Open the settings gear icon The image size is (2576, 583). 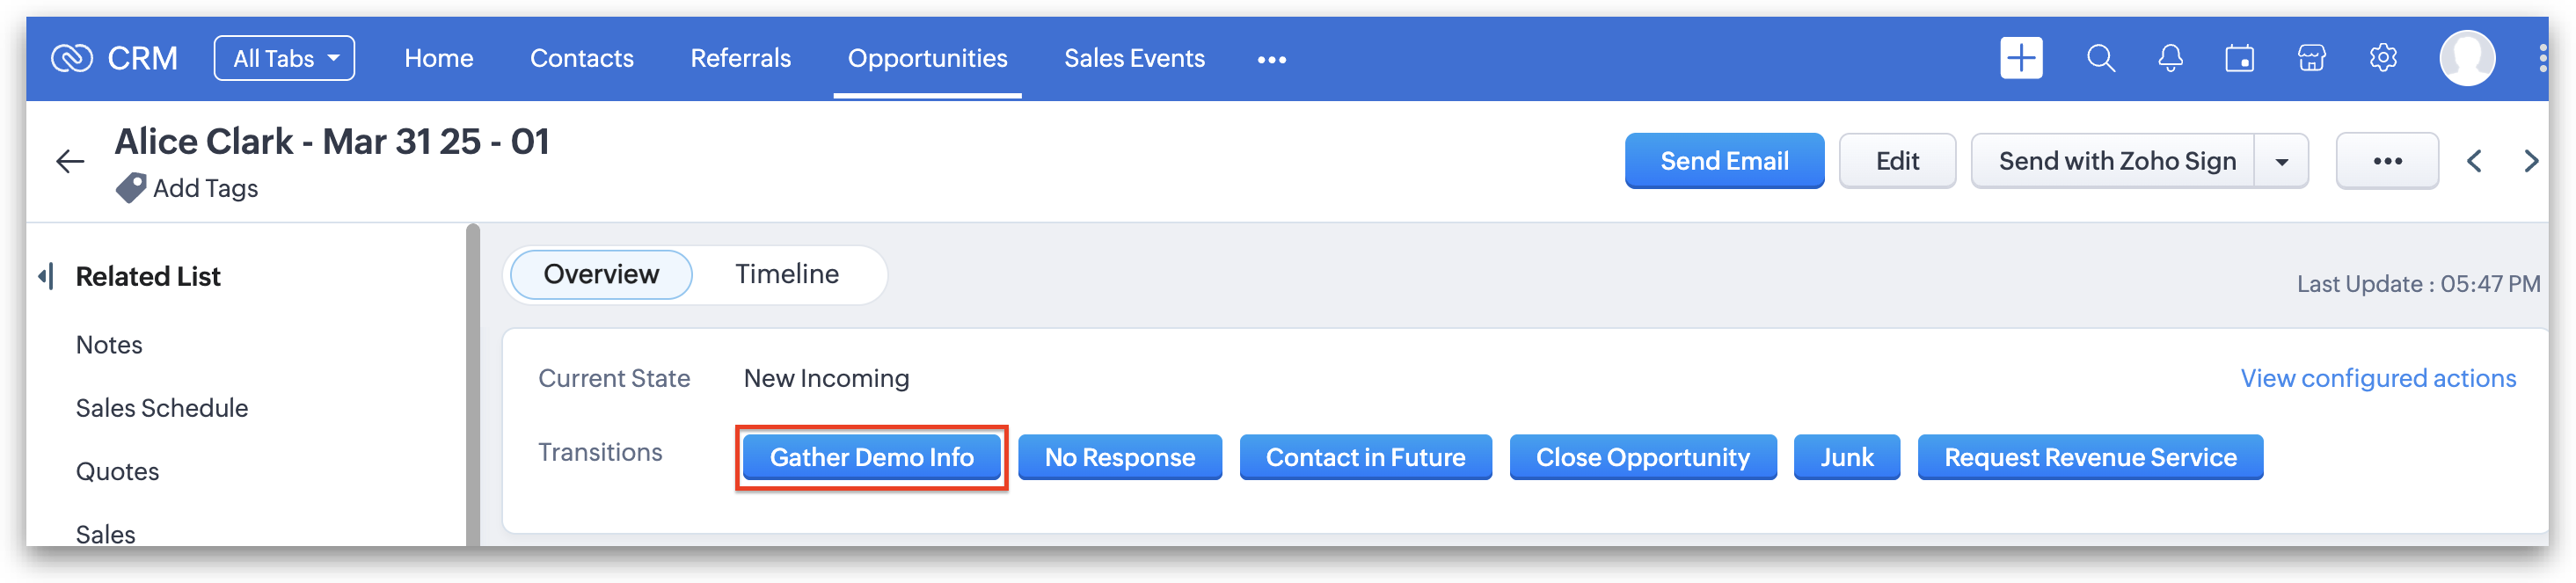pyautogui.click(x=2383, y=58)
